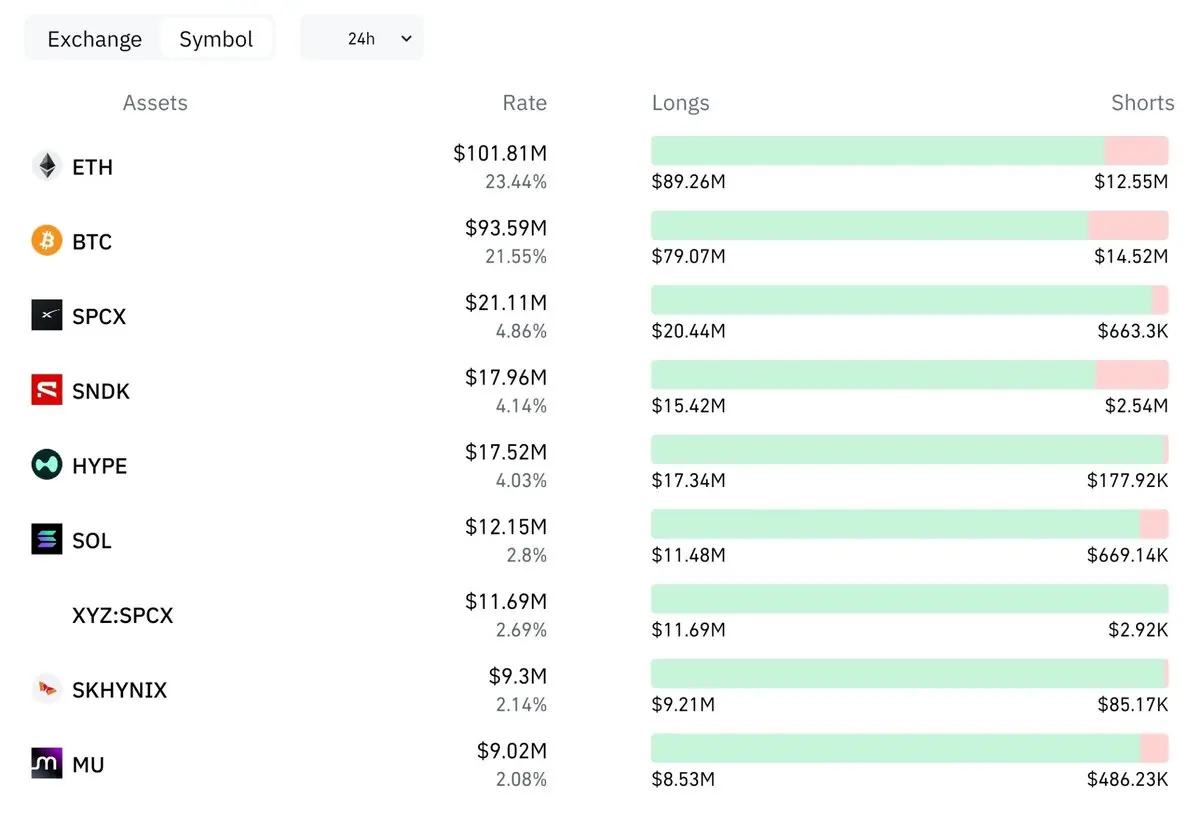1200x824 pixels.
Task: Click the MU Micron logo icon
Action: click(x=47, y=764)
